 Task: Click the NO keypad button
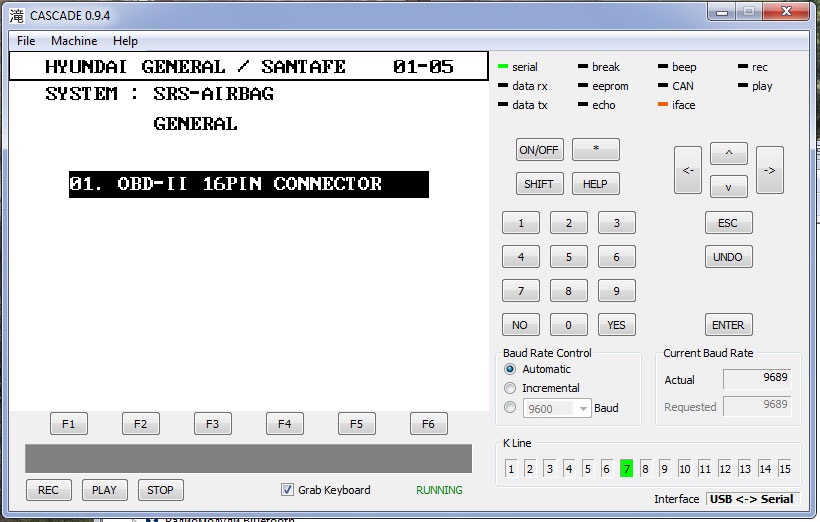521,325
